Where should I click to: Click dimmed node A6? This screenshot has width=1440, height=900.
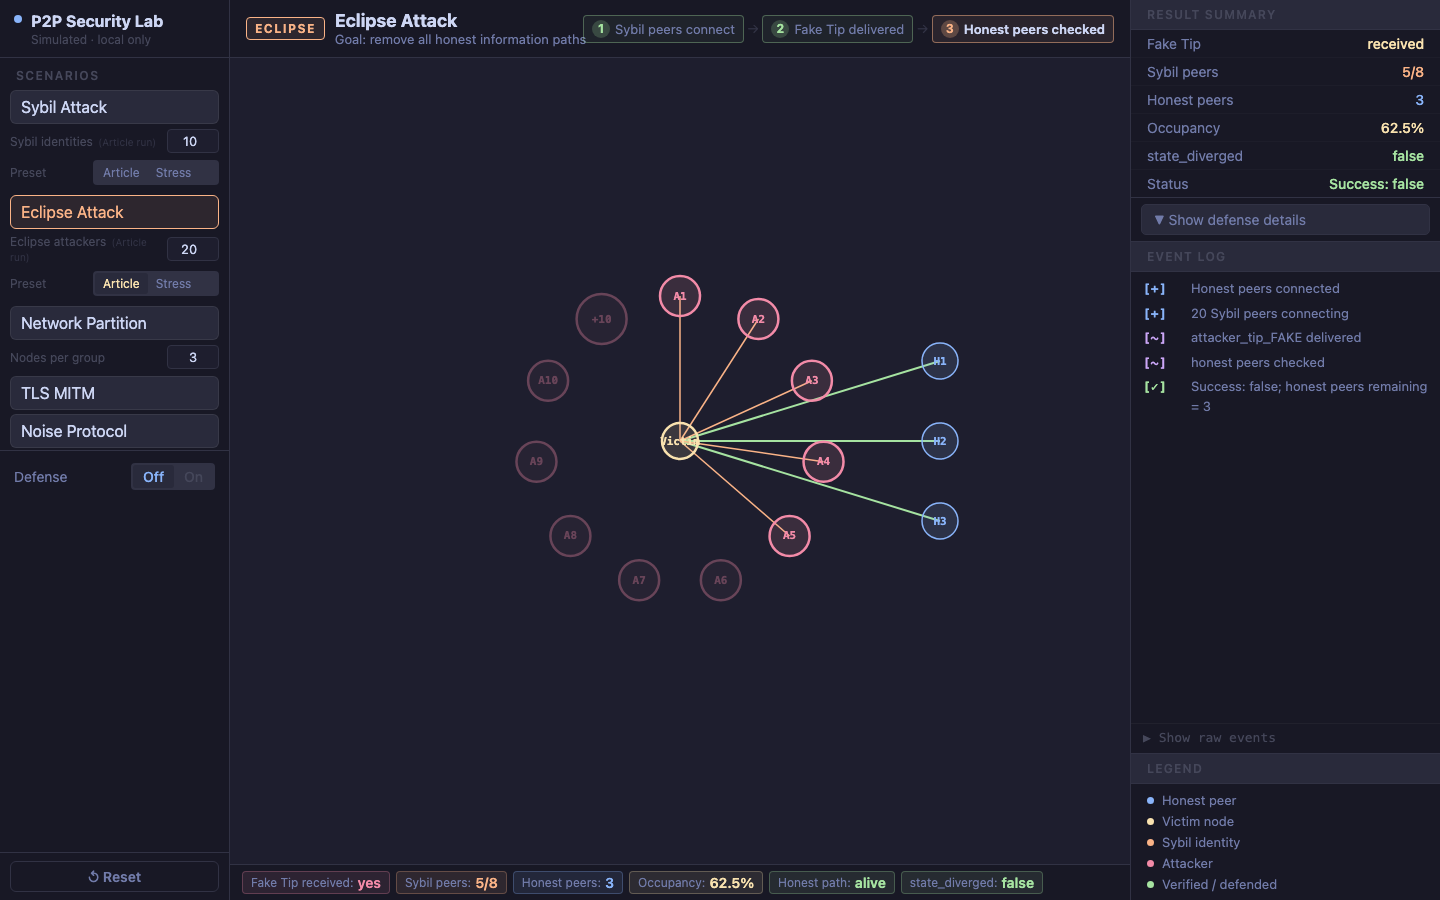pyautogui.click(x=721, y=580)
